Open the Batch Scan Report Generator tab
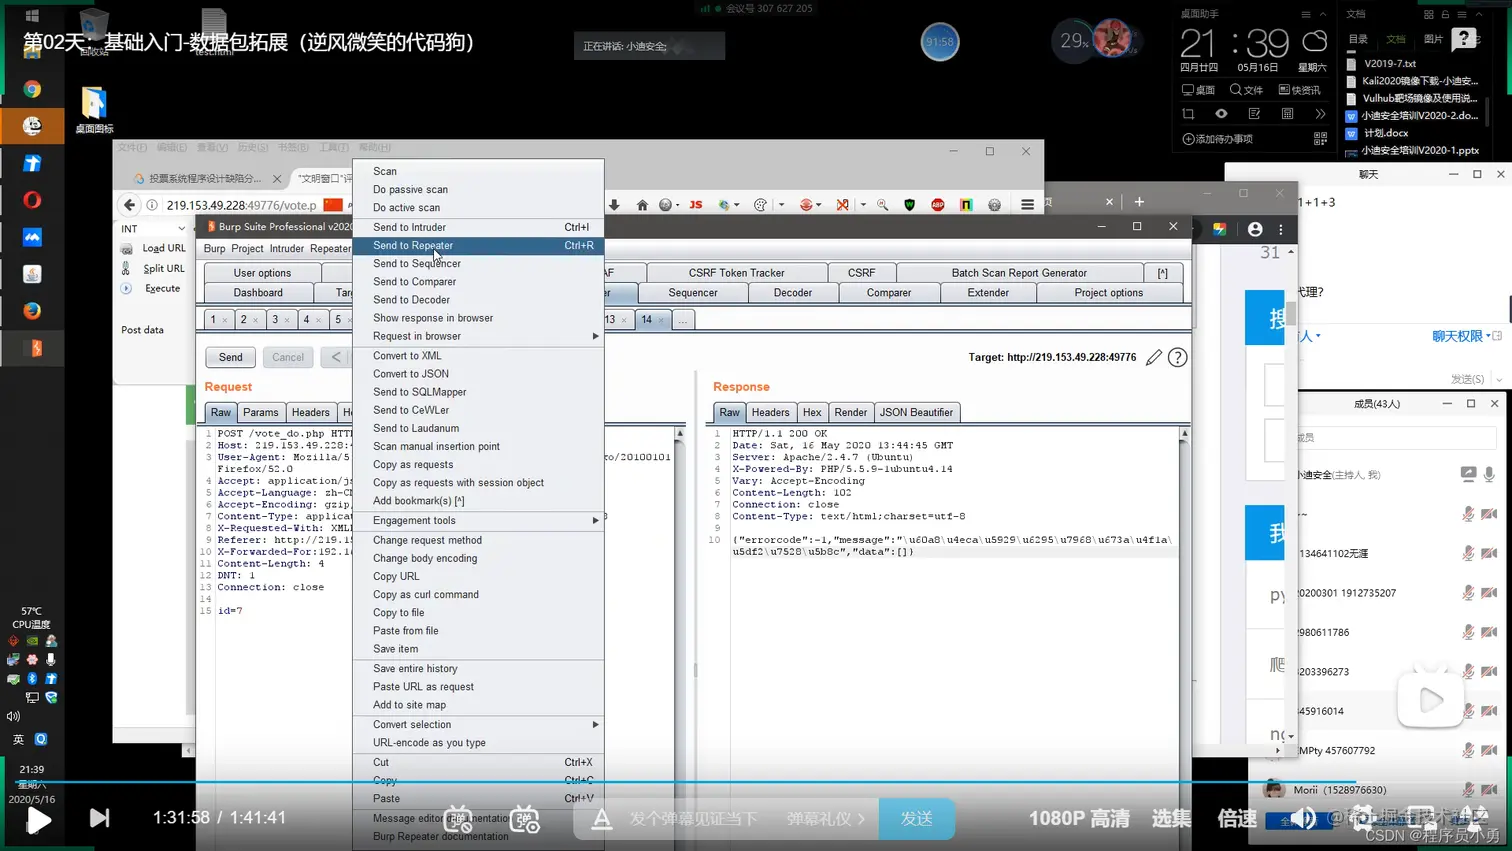Viewport: 1512px width, 851px height. point(1019,273)
